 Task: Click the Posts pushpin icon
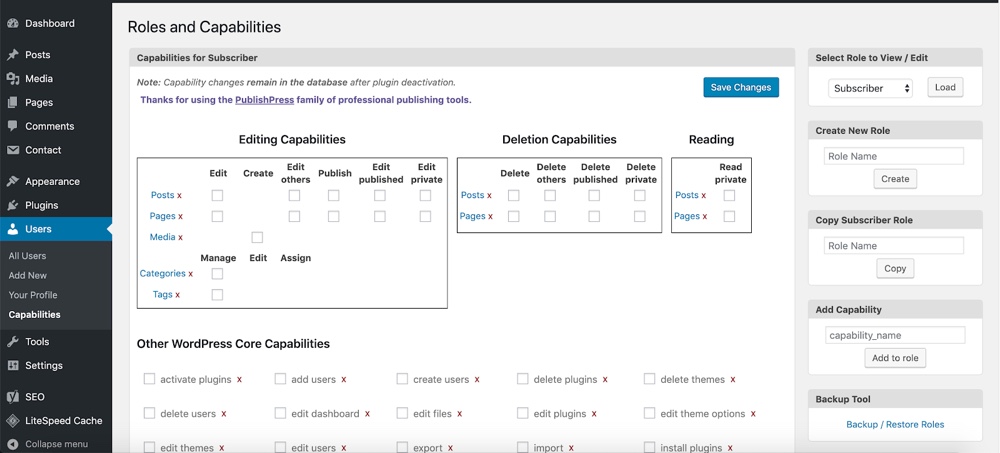pos(12,55)
